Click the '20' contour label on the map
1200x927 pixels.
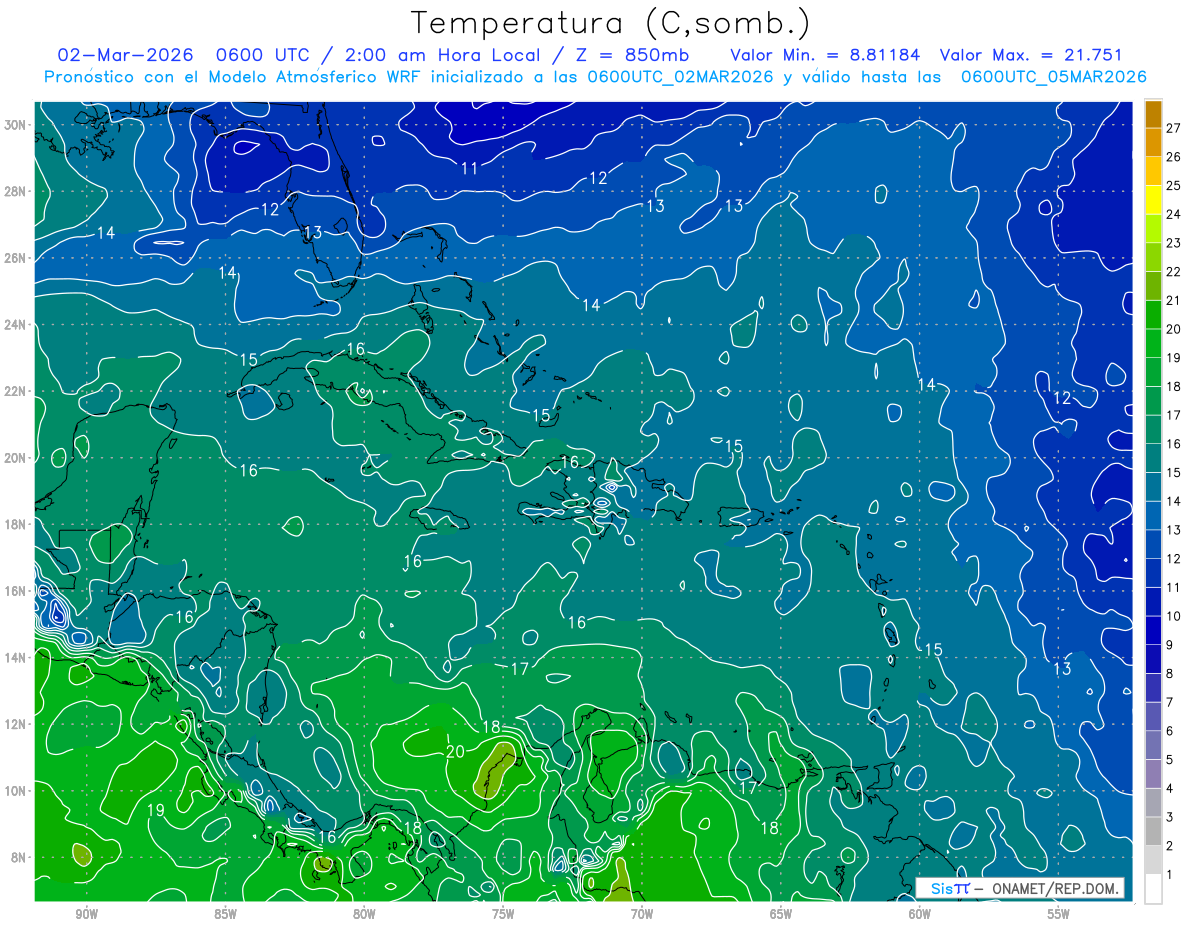click(455, 752)
